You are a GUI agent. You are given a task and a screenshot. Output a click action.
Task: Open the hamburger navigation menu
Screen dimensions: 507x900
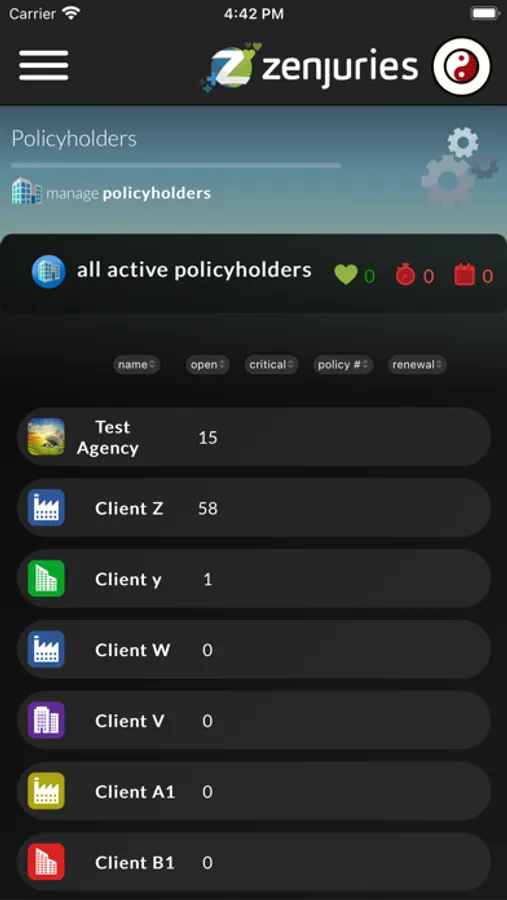coord(44,65)
